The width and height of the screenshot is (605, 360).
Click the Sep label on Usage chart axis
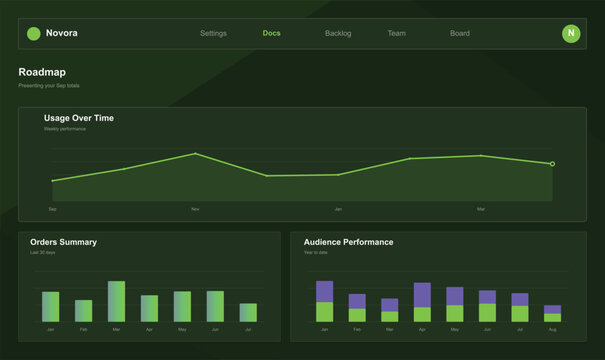click(52, 209)
